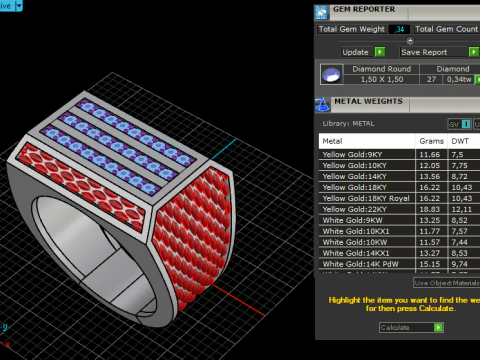
Task: Click the Update button
Action: 363,52
